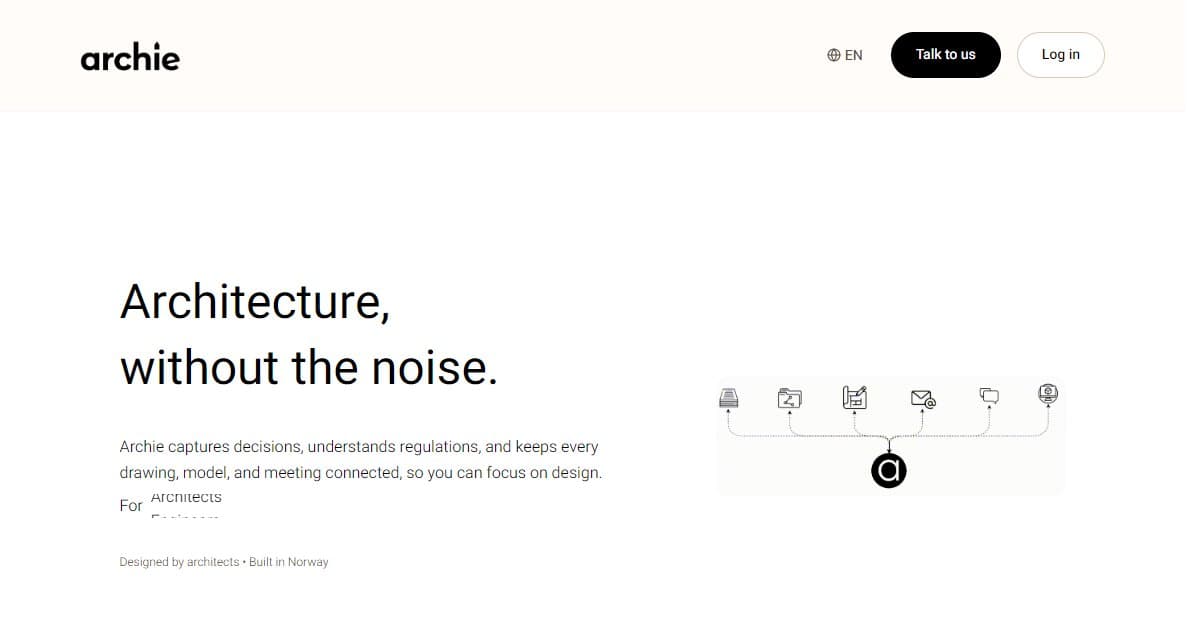Click the 'Designed by architects' tagline
This screenshot has width=1200, height=630.
pyautogui.click(x=179, y=562)
